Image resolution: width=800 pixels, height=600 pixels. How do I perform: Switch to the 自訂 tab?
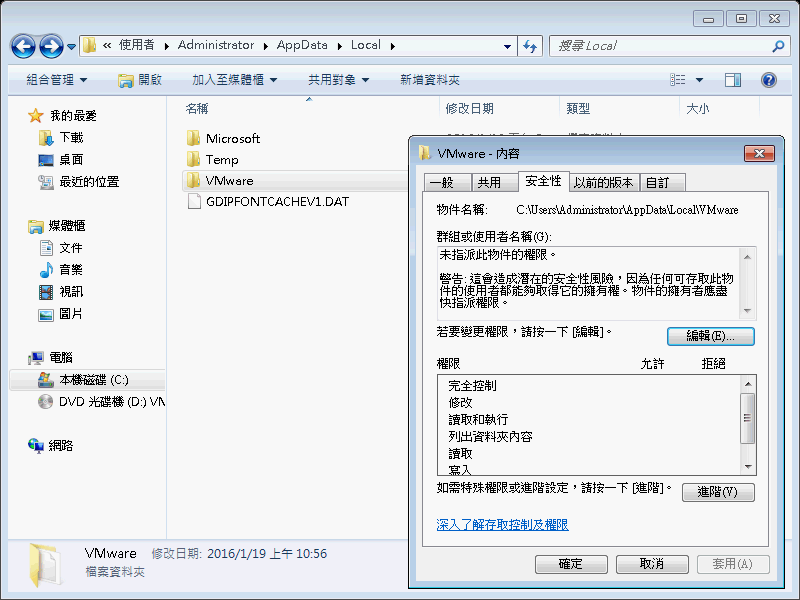662,183
